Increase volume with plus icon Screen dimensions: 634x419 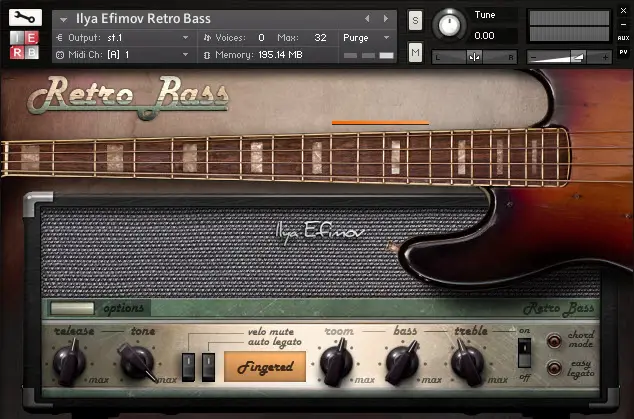[x=605, y=58]
